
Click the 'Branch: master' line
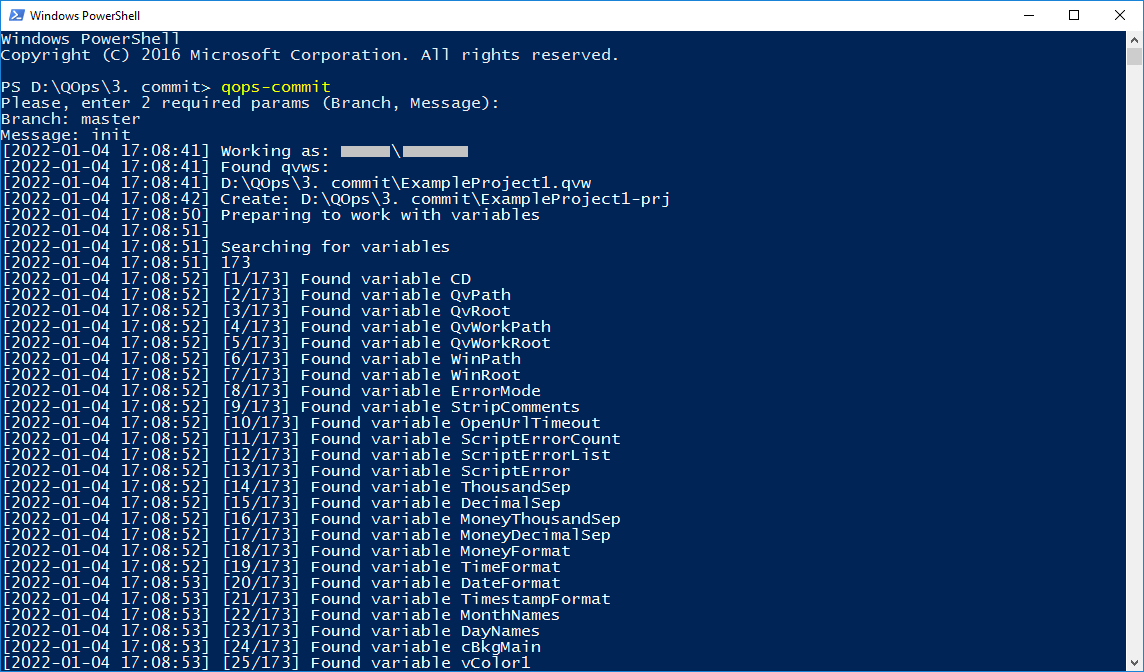click(71, 119)
